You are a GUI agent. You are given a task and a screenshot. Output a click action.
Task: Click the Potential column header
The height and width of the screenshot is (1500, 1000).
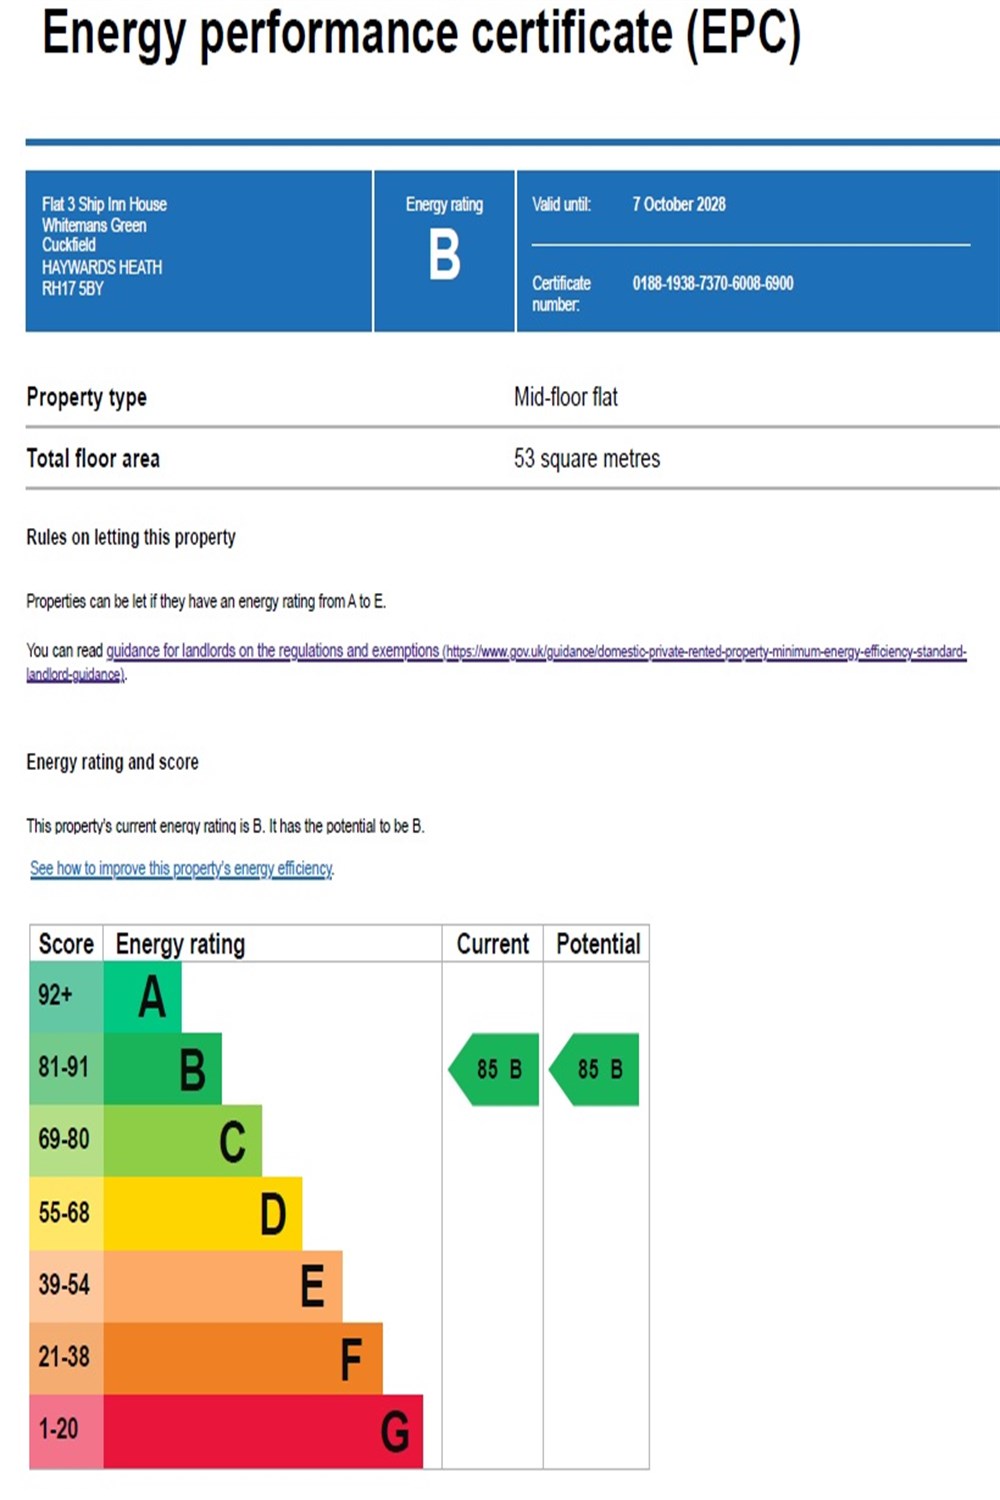coord(597,944)
